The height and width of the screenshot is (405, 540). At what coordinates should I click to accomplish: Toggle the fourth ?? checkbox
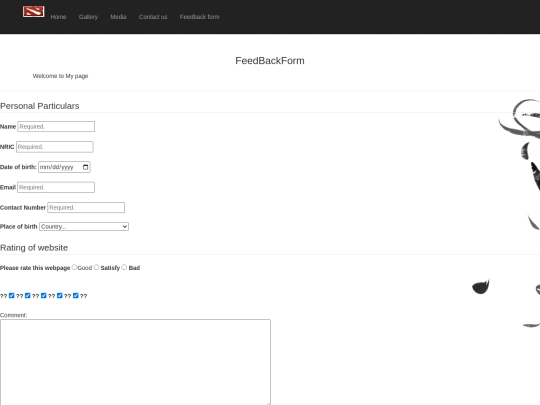pyautogui.click(x=60, y=295)
